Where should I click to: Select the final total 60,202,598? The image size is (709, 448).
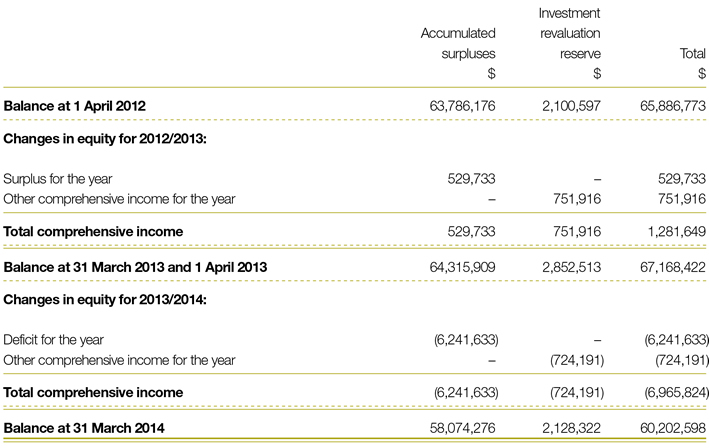point(668,428)
